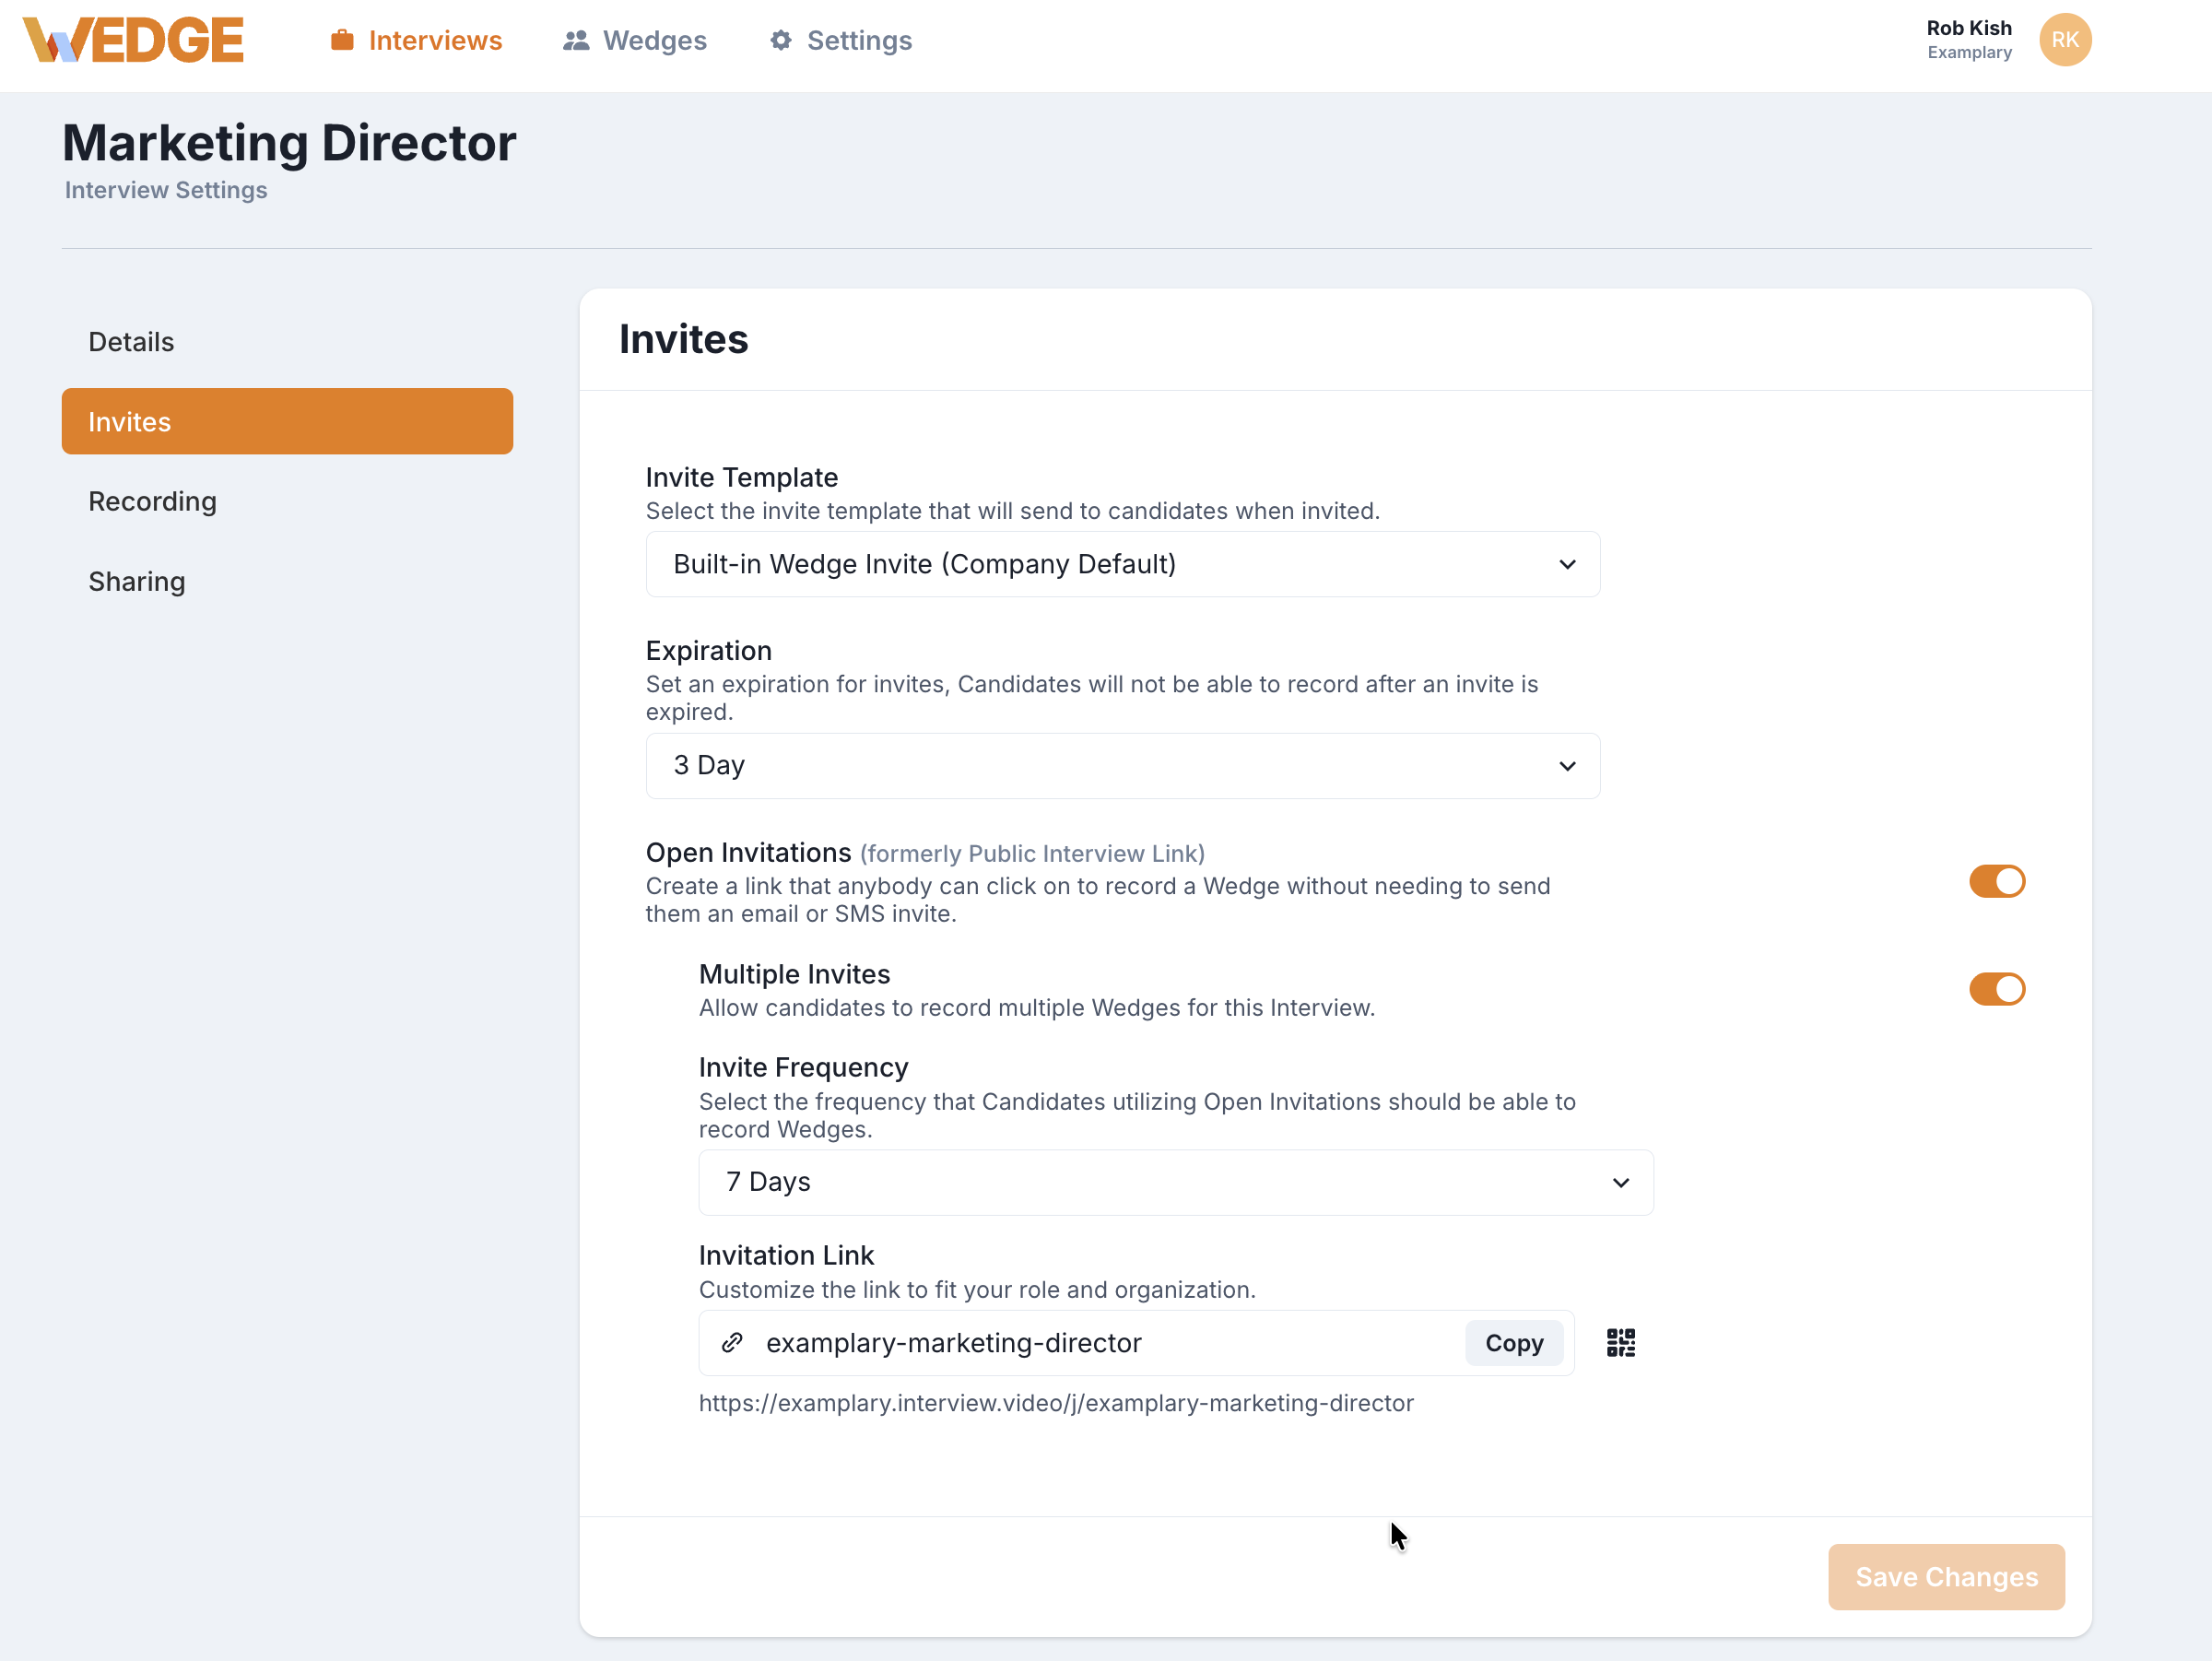Click the Wedge logo in the header
The height and width of the screenshot is (1661, 2212).
[133, 40]
